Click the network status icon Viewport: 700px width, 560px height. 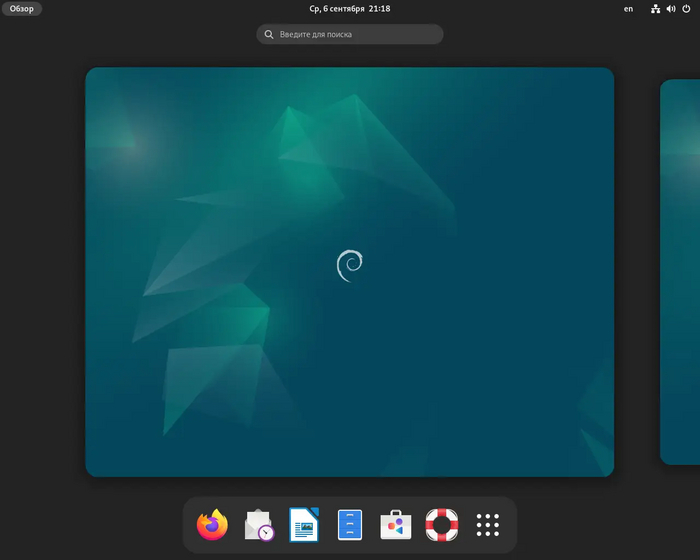click(x=655, y=8)
